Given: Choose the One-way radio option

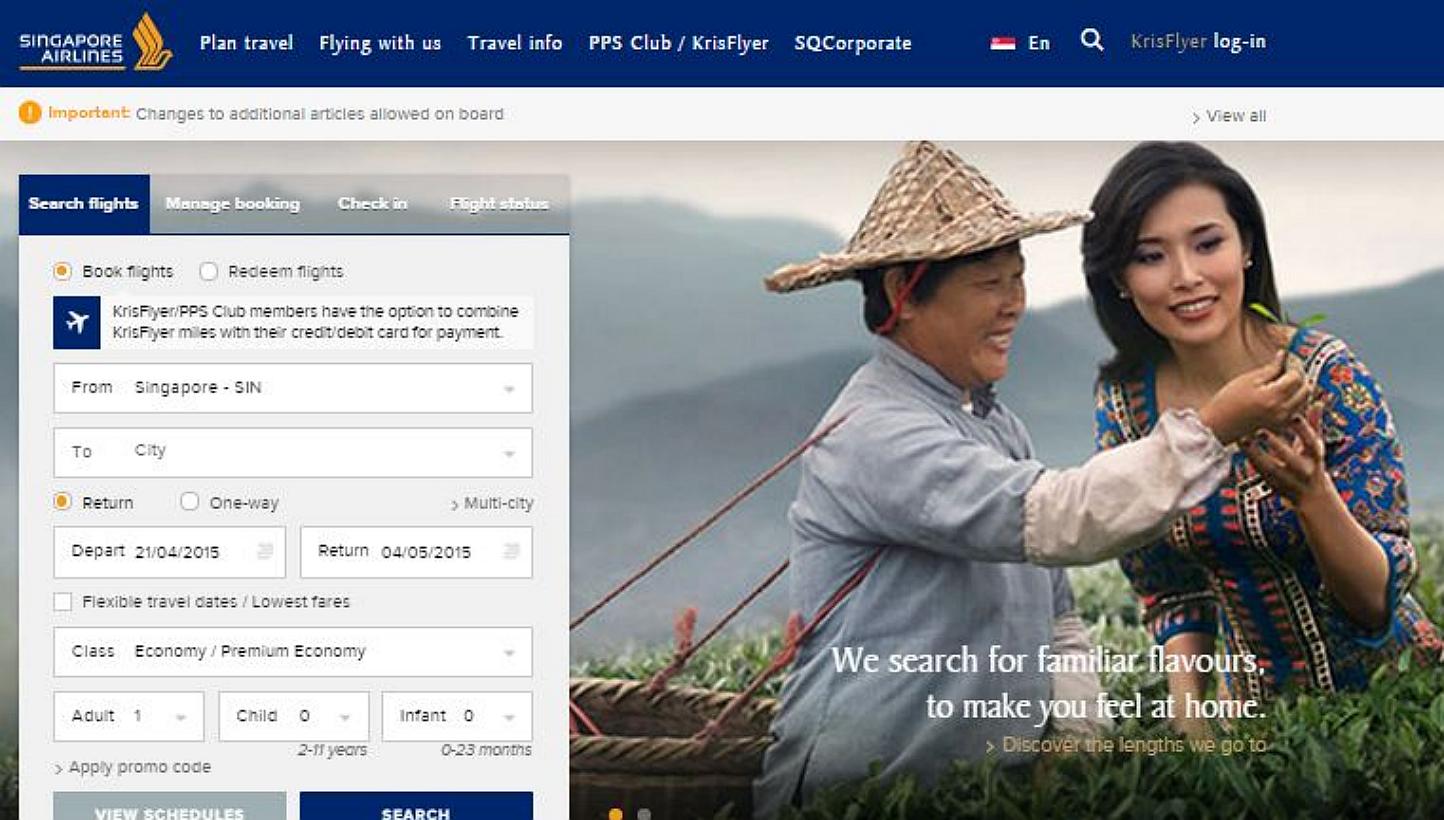Looking at the screenshot, I should click(x=189, y=502).
